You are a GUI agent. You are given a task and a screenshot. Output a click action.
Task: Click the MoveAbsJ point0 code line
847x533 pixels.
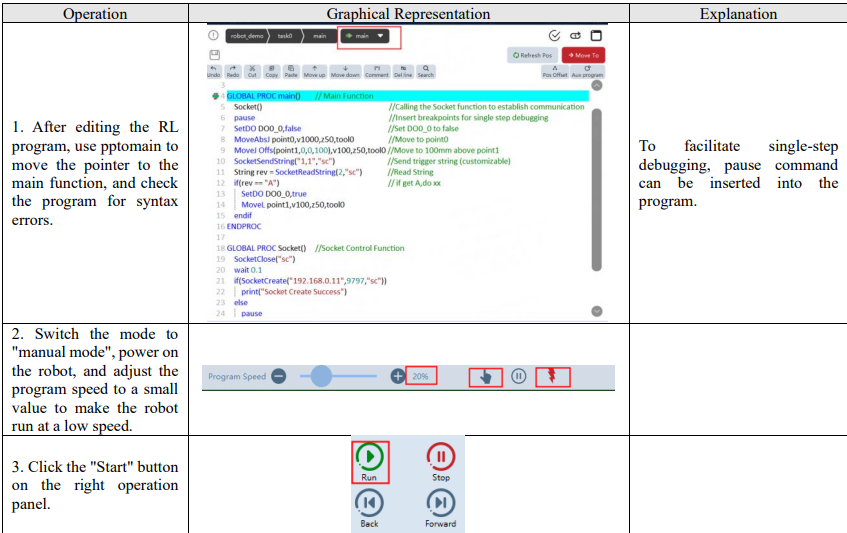click(294, 139)
